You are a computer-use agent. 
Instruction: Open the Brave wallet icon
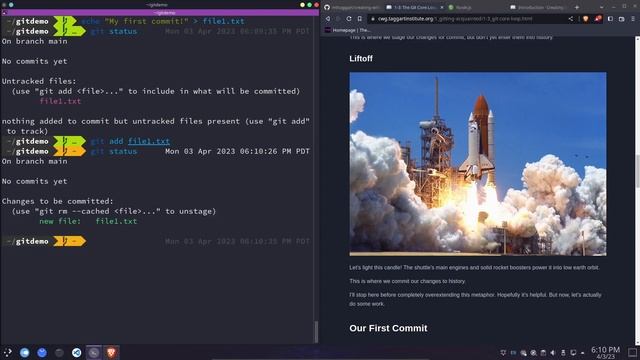(622, 19)
